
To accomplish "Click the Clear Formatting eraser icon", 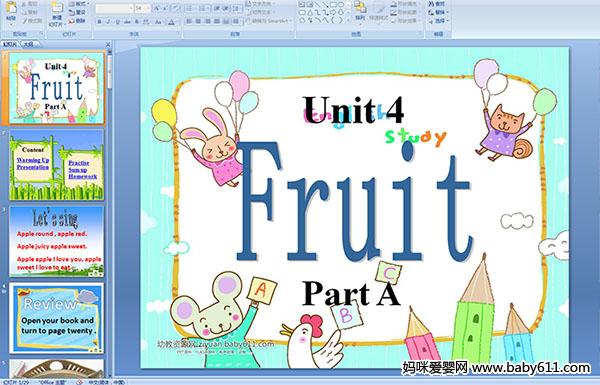I will [175, 8].
